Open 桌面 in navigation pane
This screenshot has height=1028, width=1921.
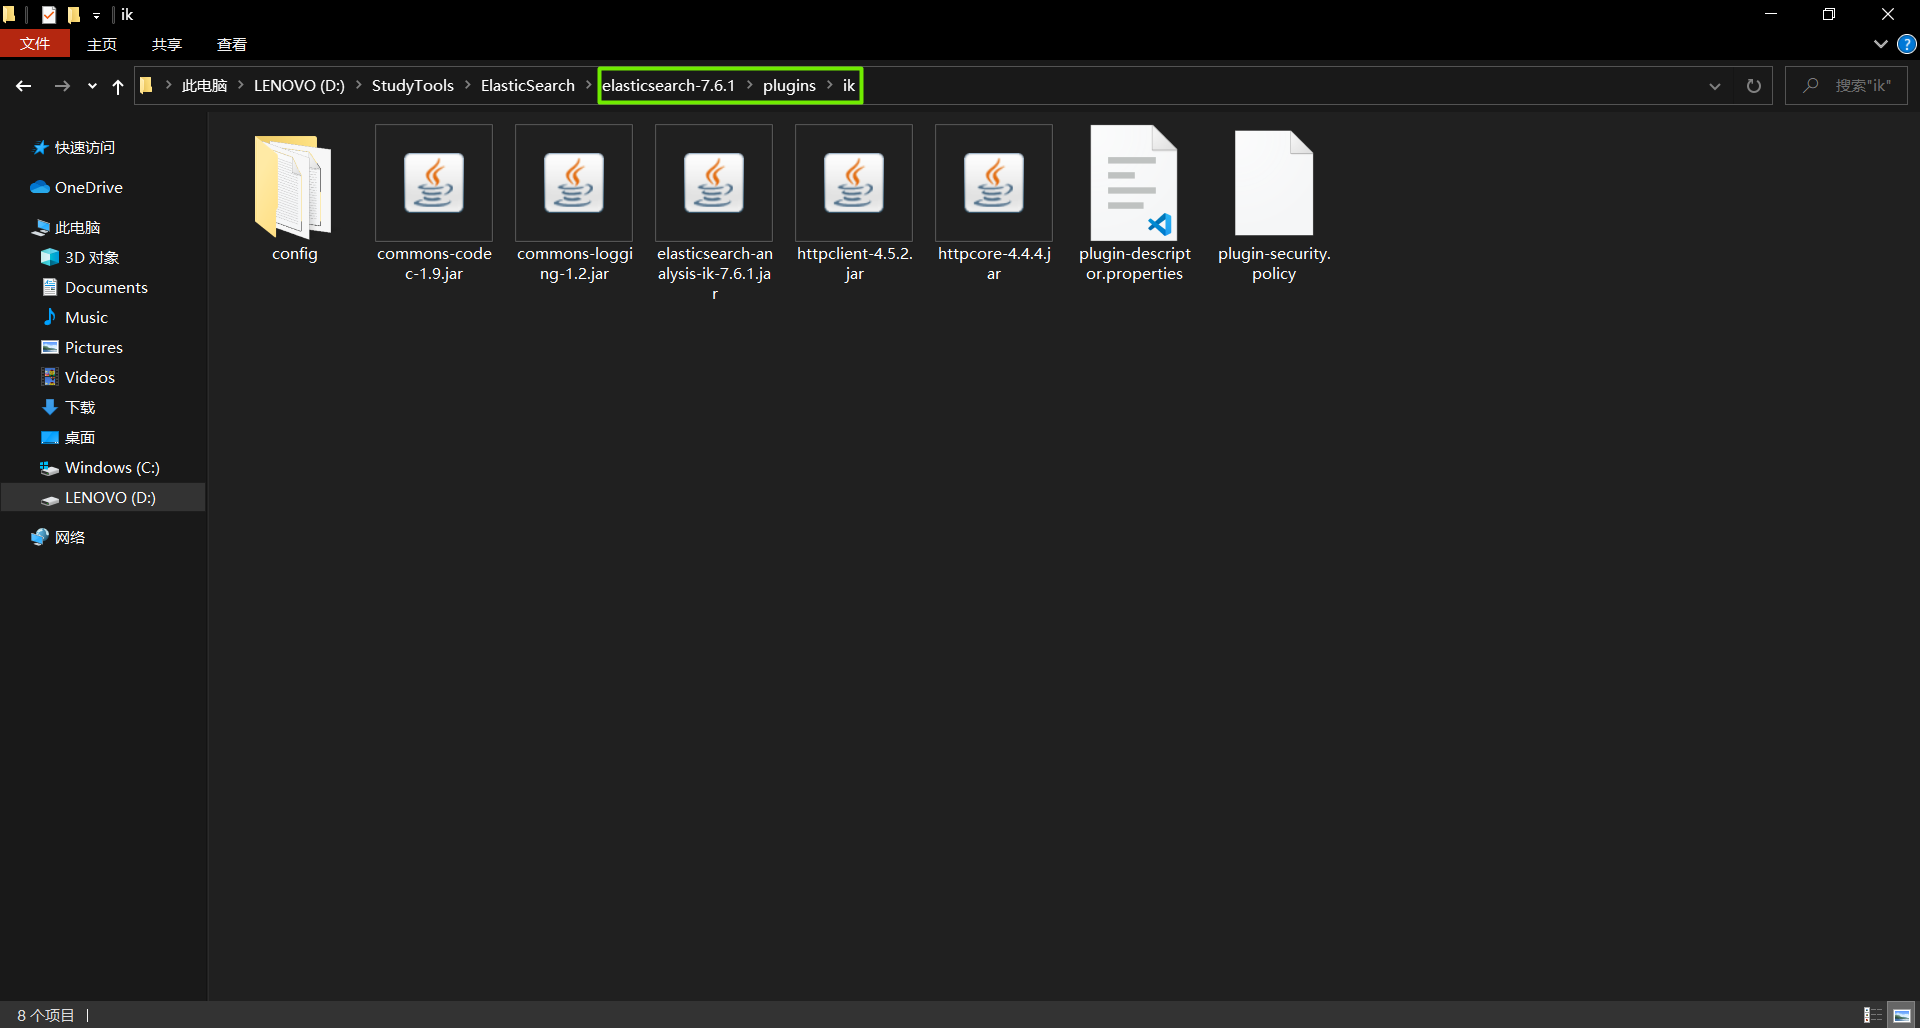coord(80,438)
